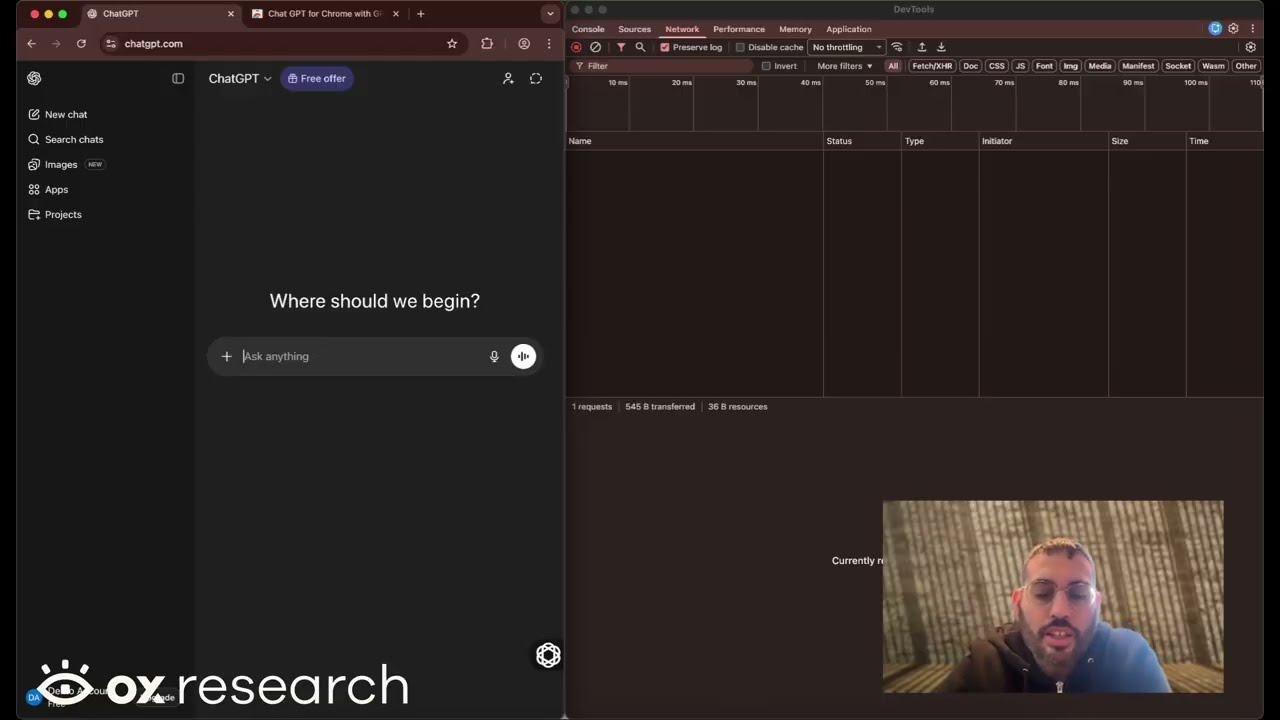The width and height of the screenshot is (1280, 720).
Task: Collapse the ChatGPT sidebar with the panel icon
Action: (x=178, y=78)
